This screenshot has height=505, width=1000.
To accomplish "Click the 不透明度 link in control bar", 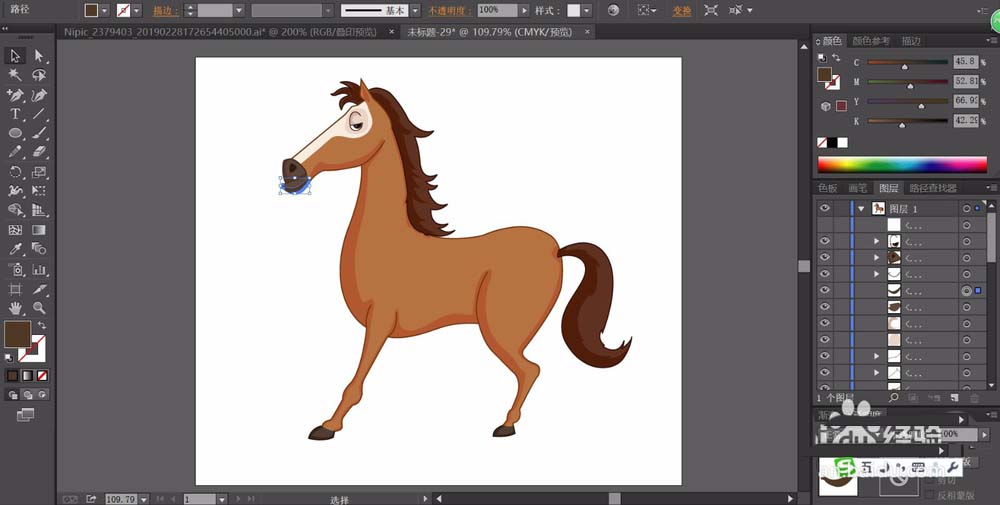I will click(x=450, y=11).
